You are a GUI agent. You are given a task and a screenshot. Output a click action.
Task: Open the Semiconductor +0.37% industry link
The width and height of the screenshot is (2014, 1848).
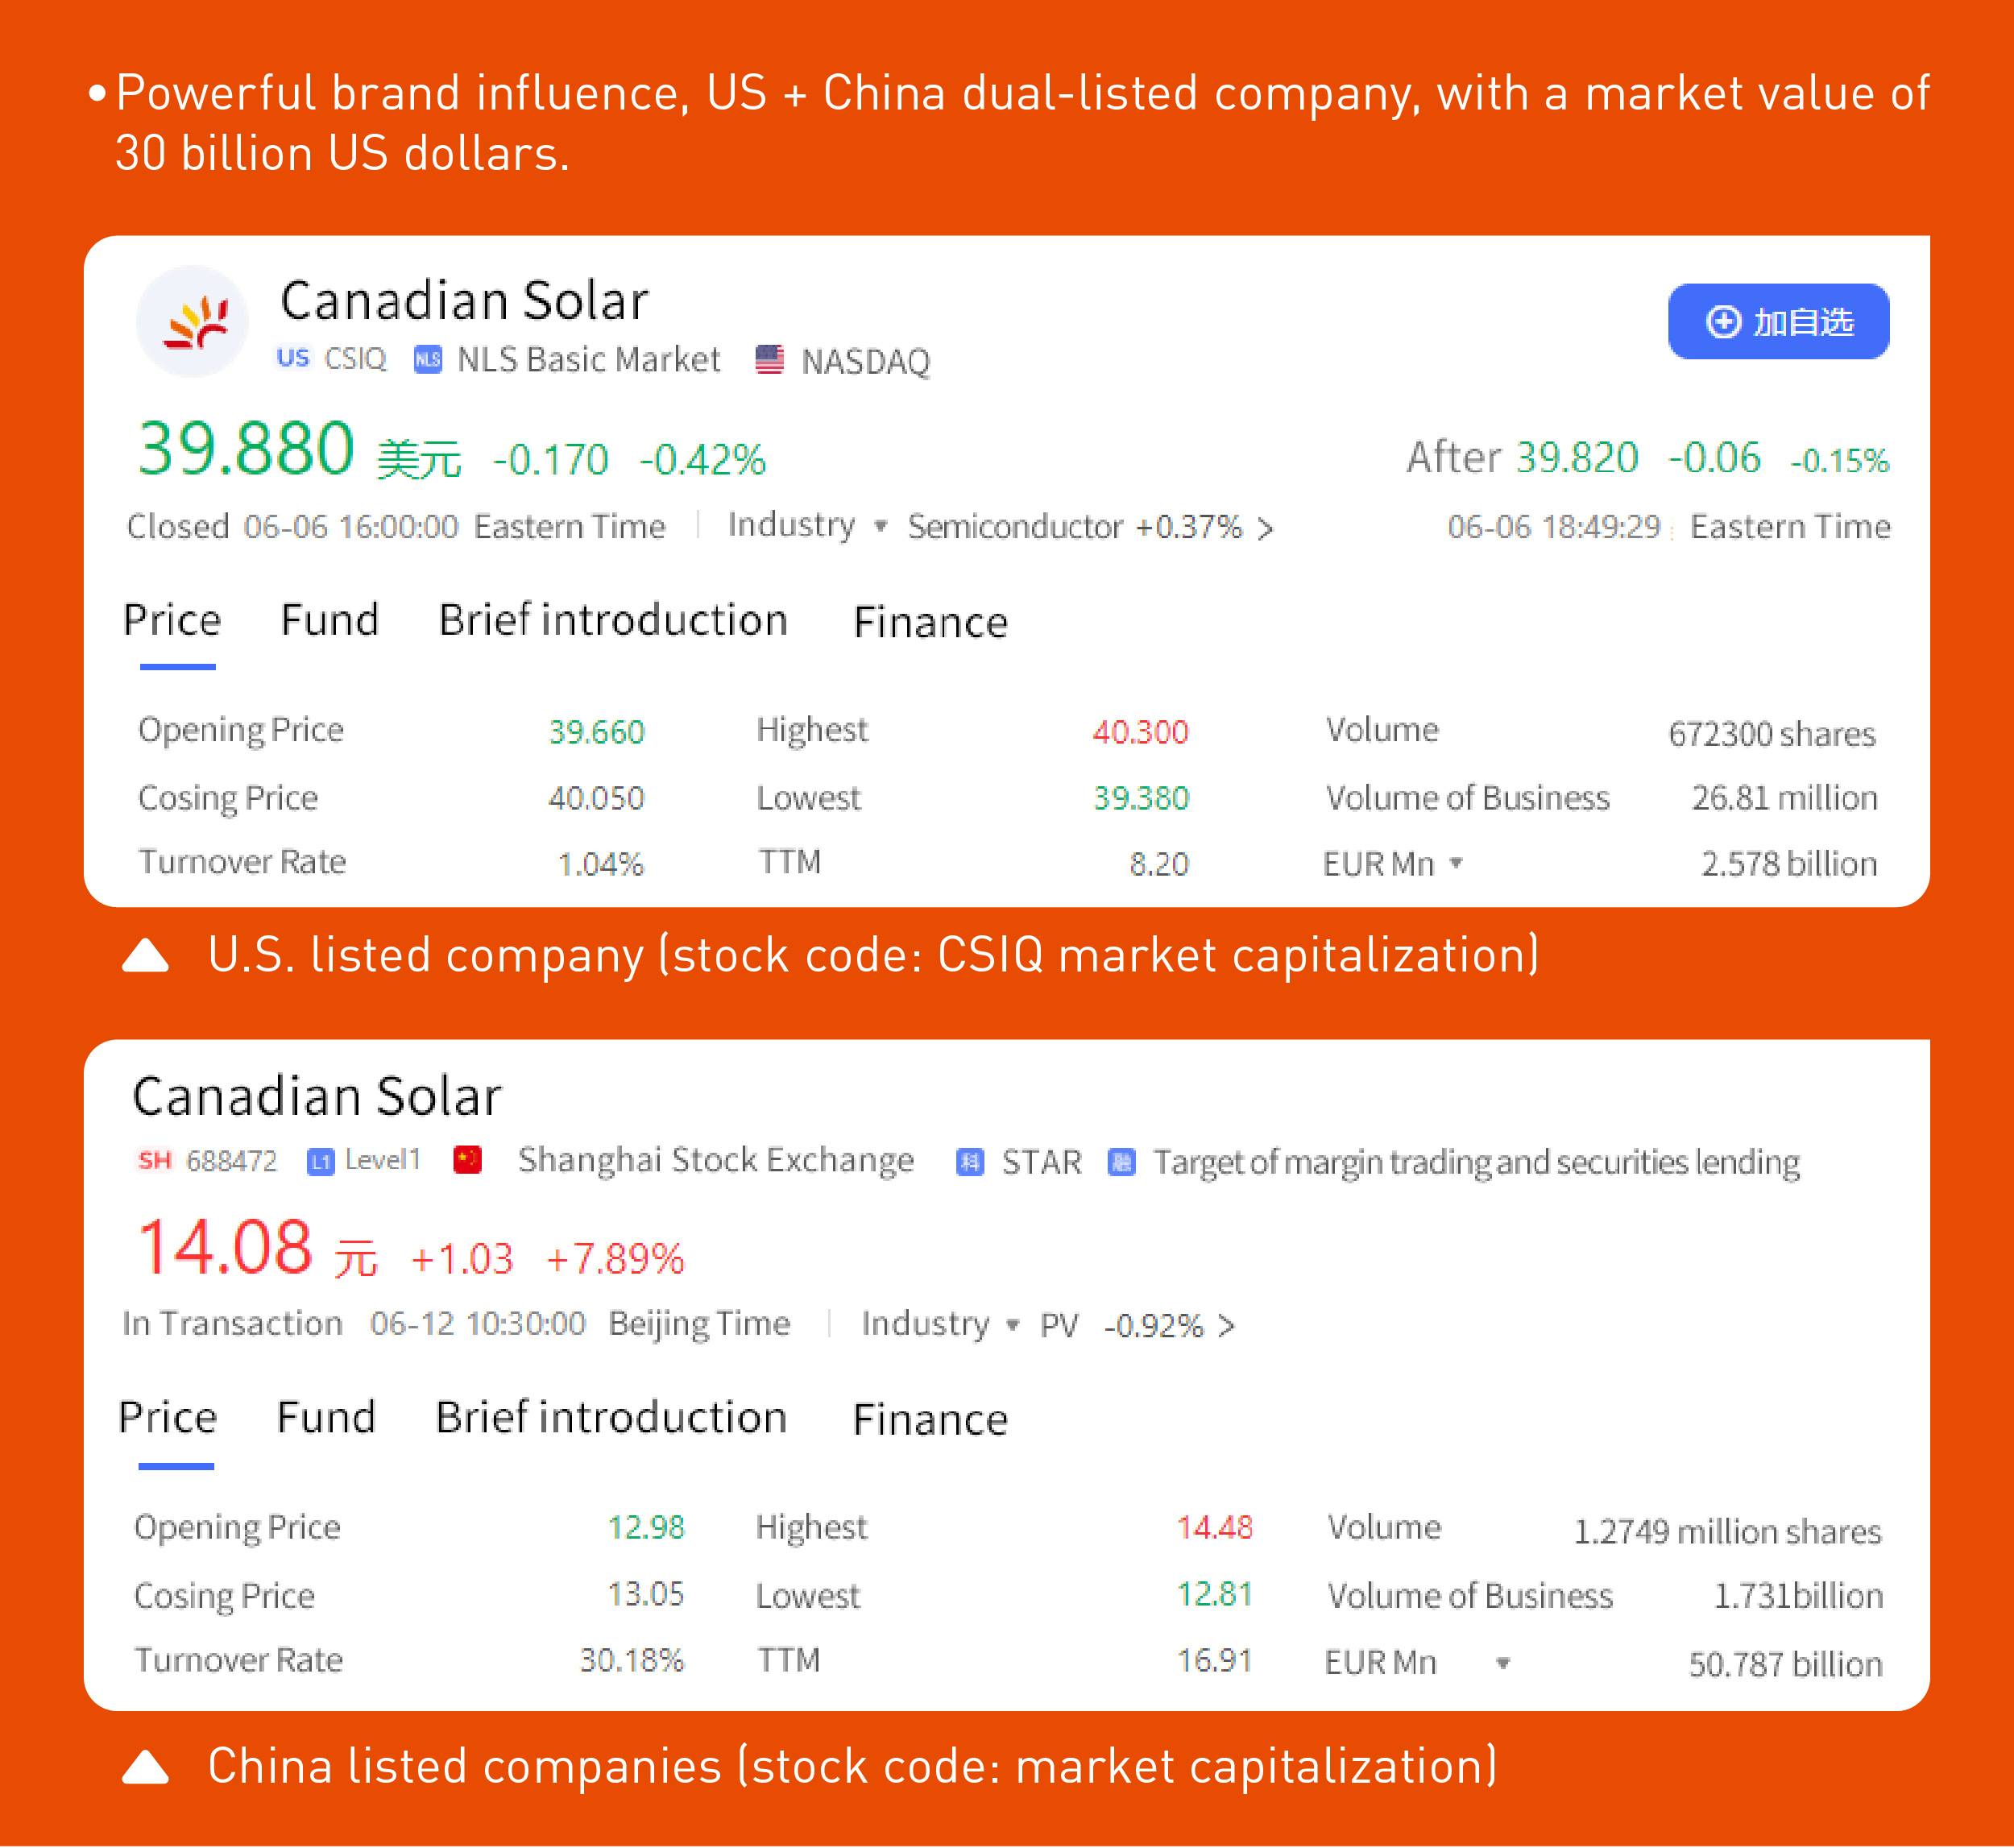(1090, 527)
